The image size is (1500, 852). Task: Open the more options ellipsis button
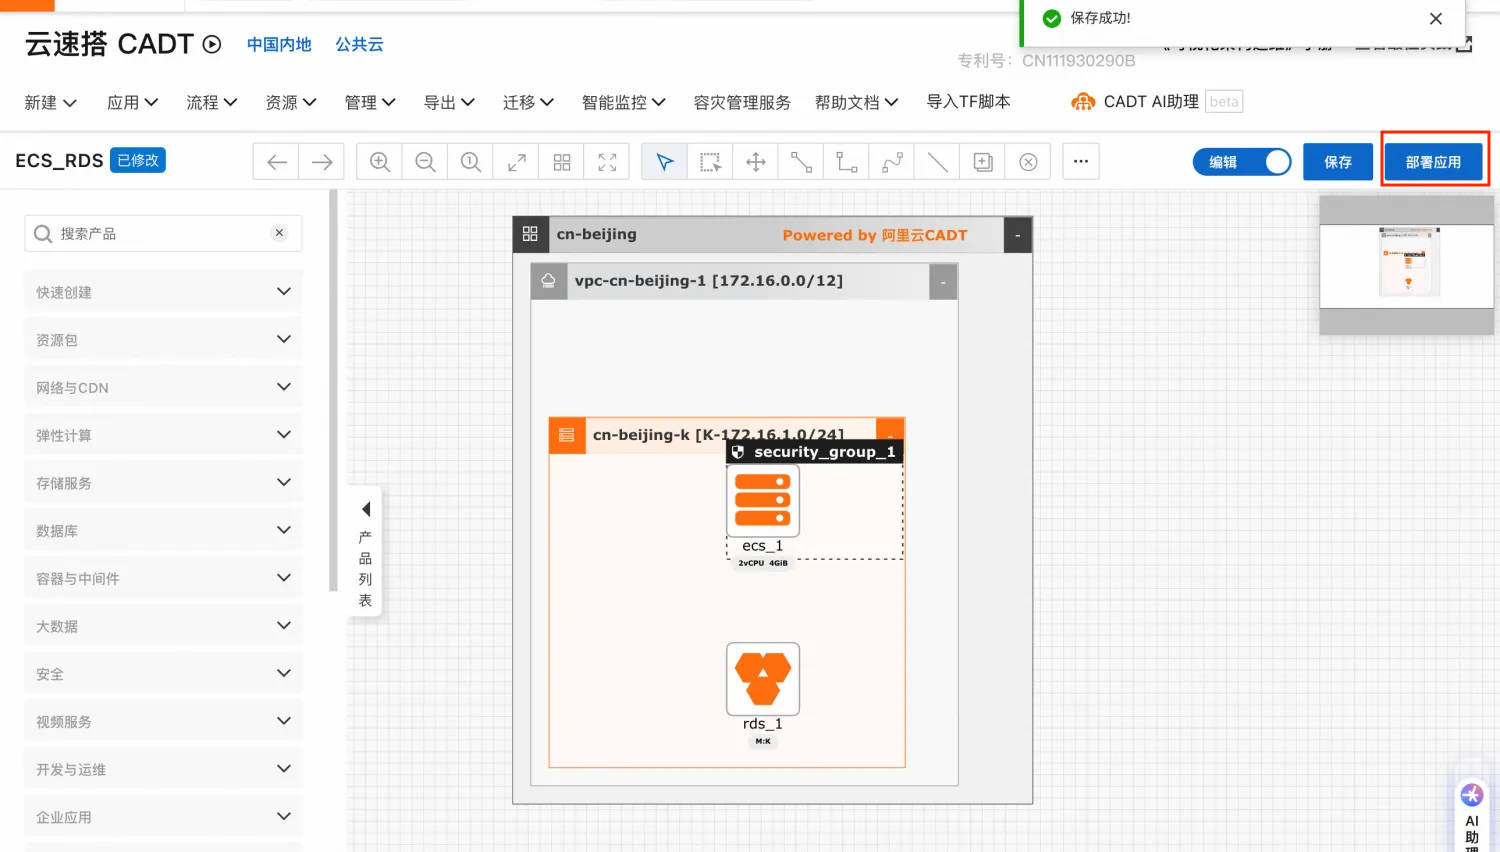[1081, 161]
